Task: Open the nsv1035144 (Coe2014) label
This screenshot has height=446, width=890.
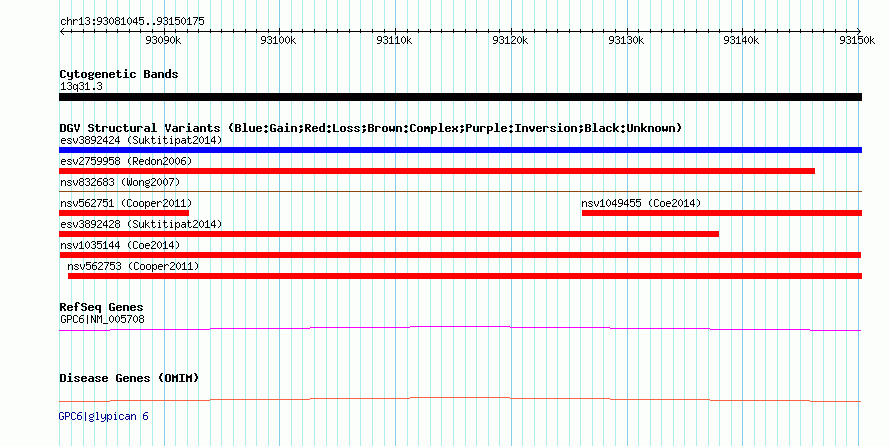Action: pyautogui.click(x=120, y=245)
